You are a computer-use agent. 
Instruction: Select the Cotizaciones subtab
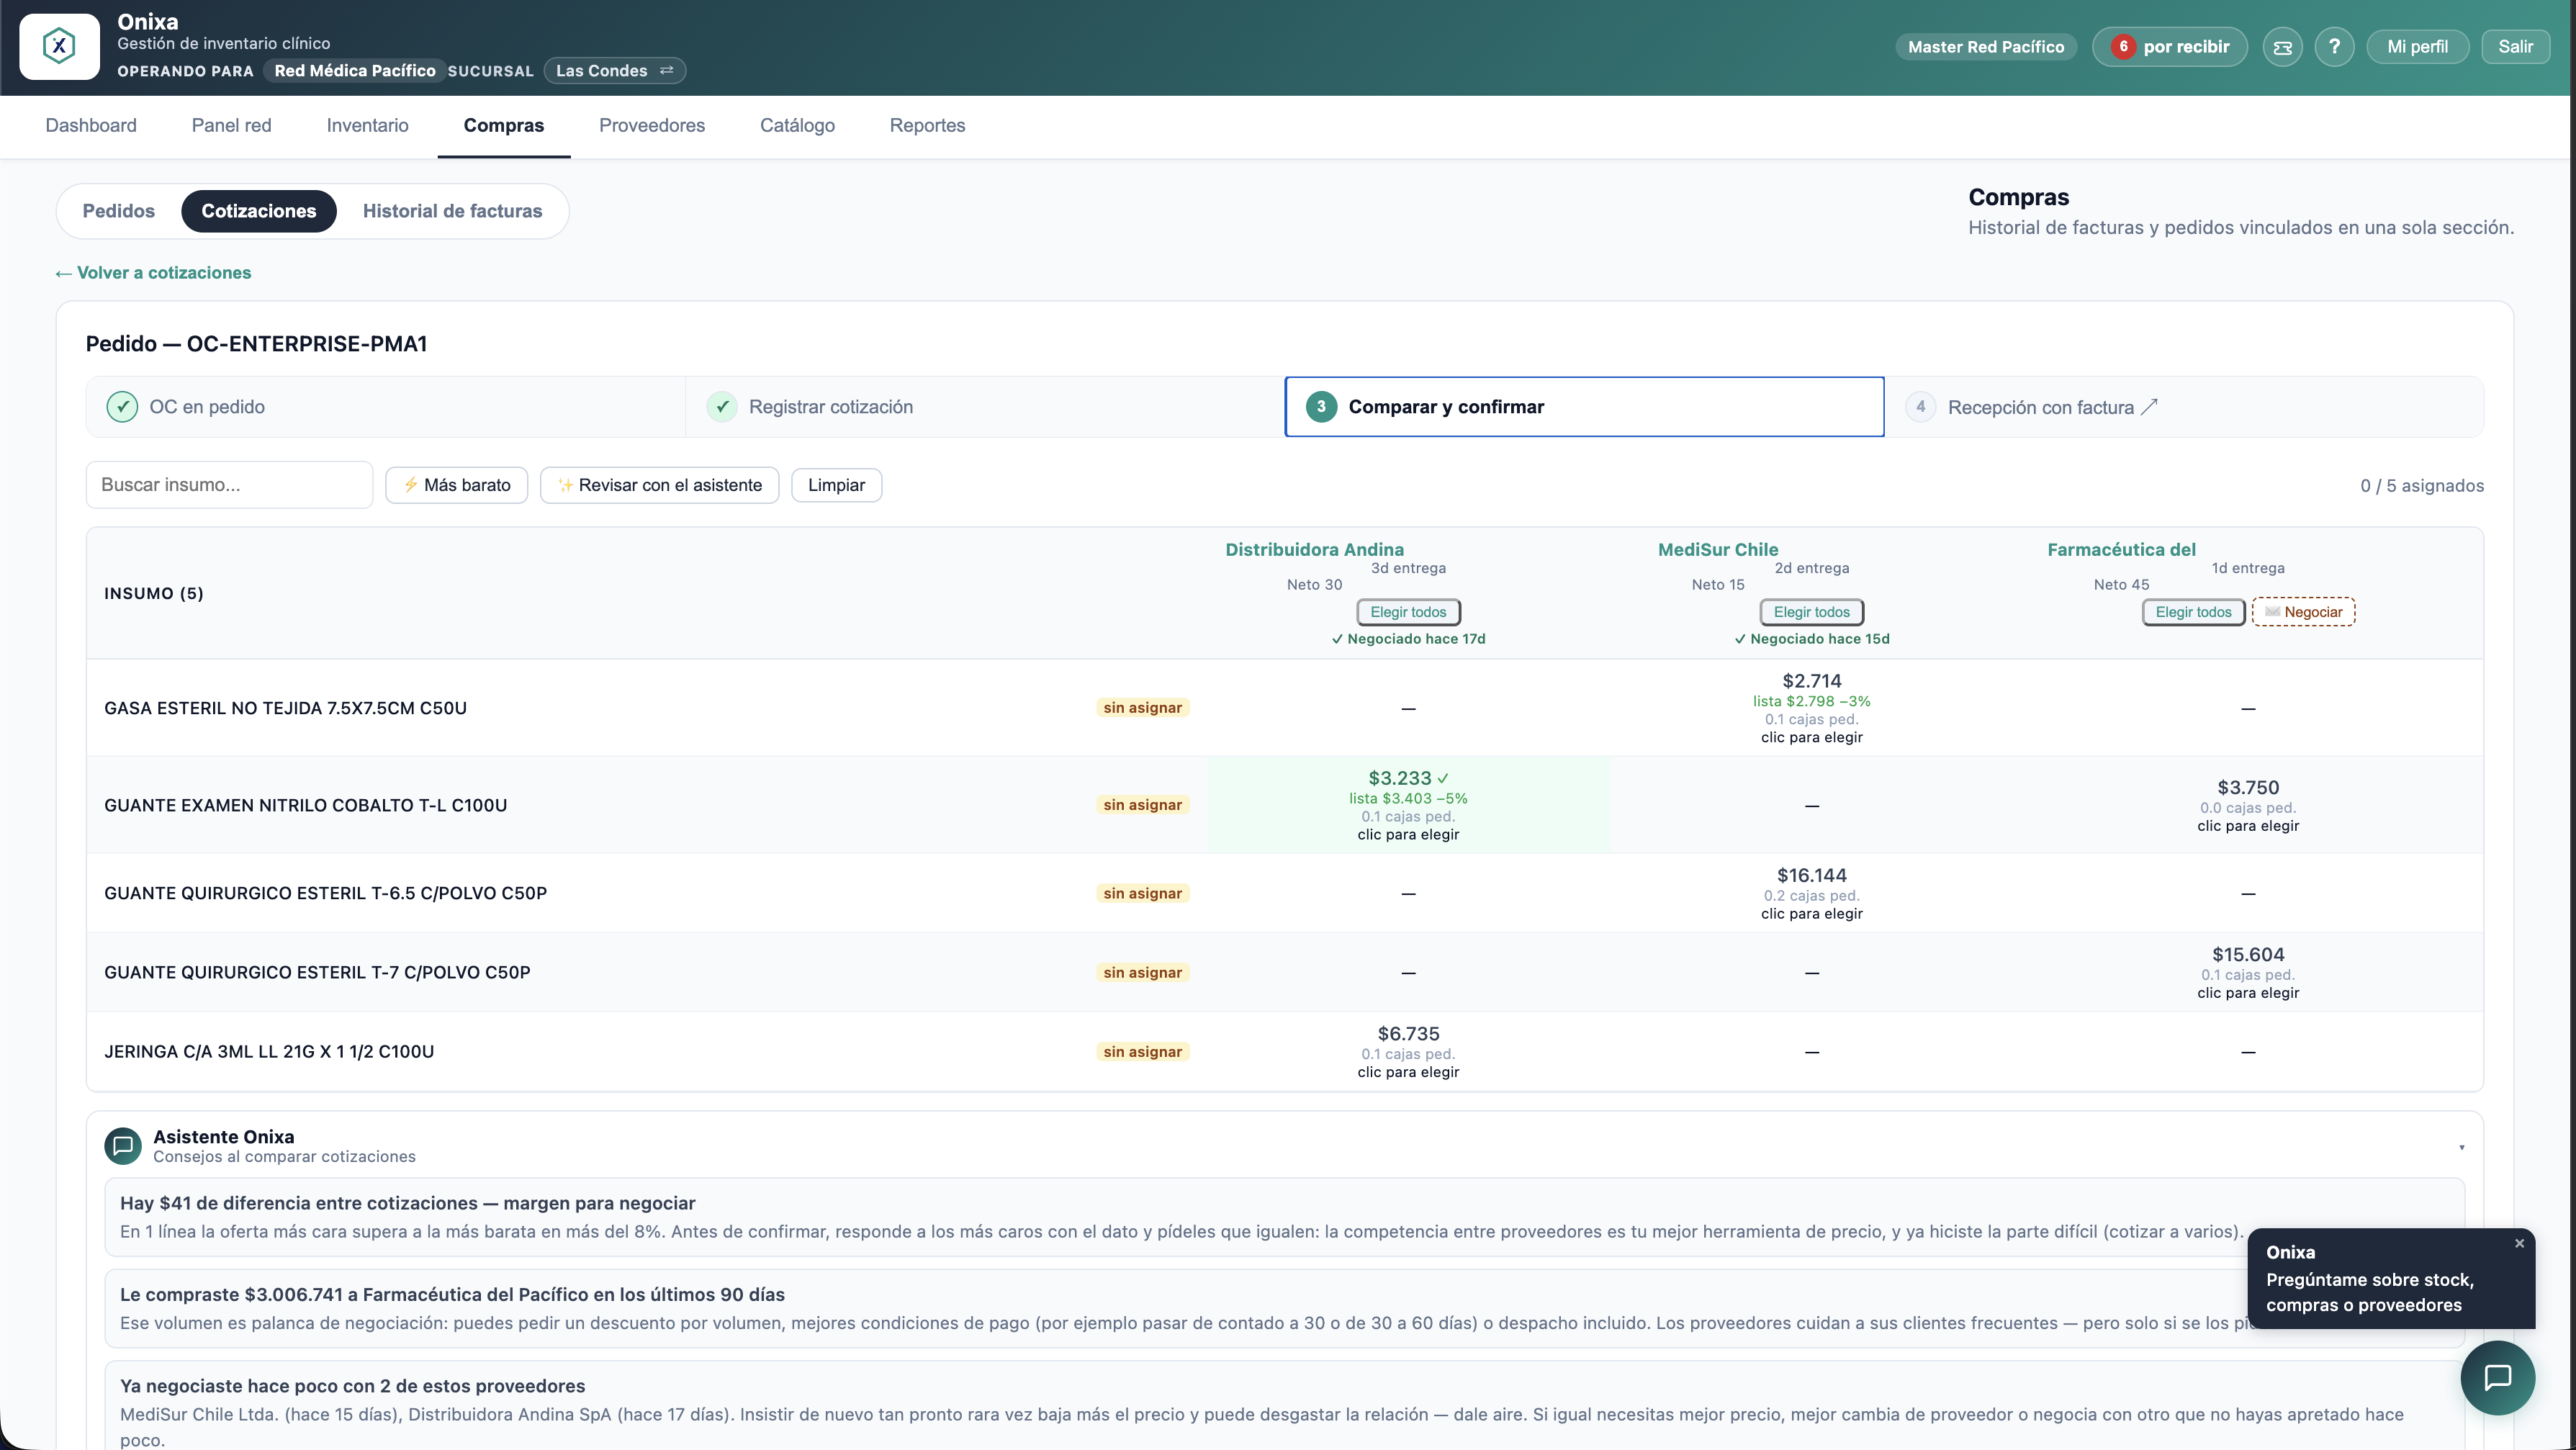(259, 211)
